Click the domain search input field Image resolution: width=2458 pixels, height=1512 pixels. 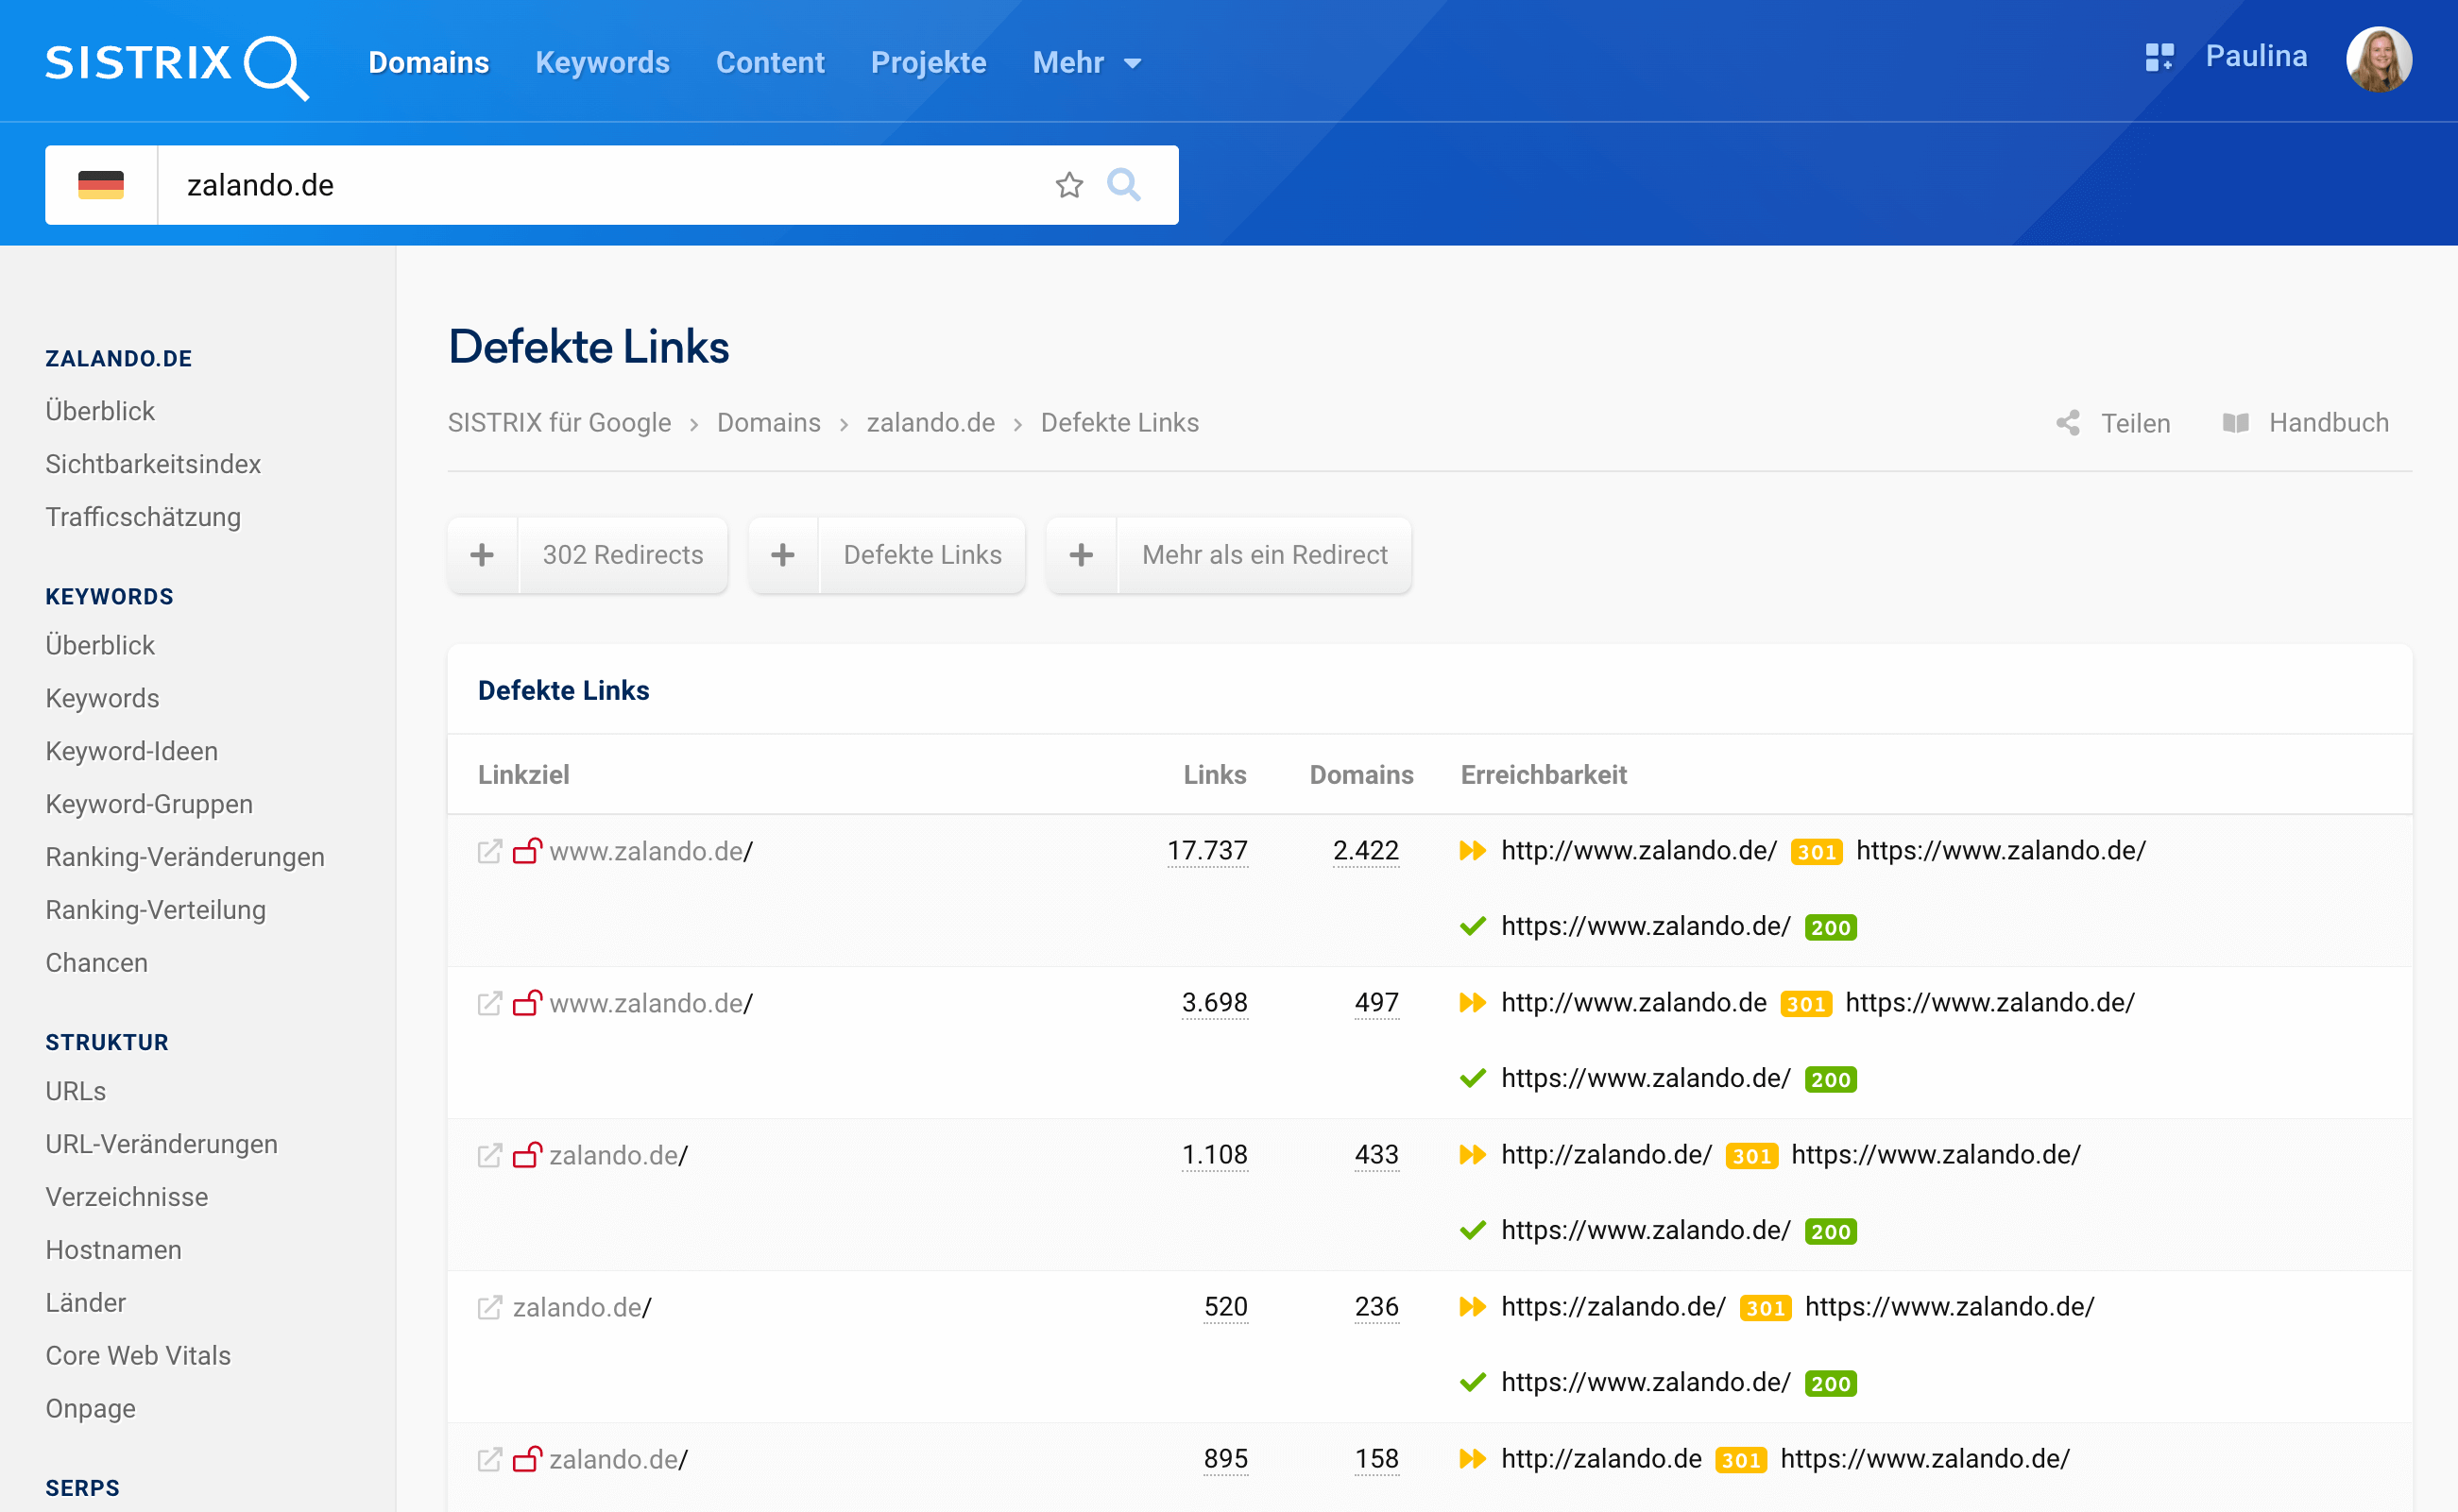coord(600,185)
